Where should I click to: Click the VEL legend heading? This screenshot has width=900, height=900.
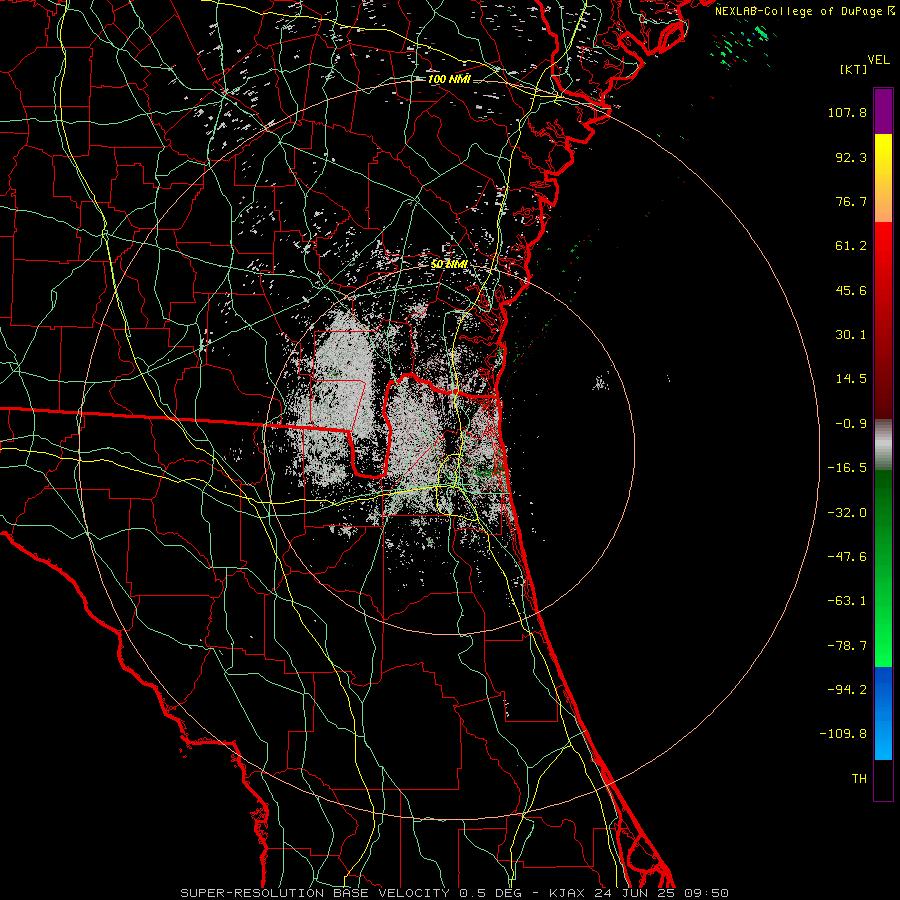tap(878, 60)
